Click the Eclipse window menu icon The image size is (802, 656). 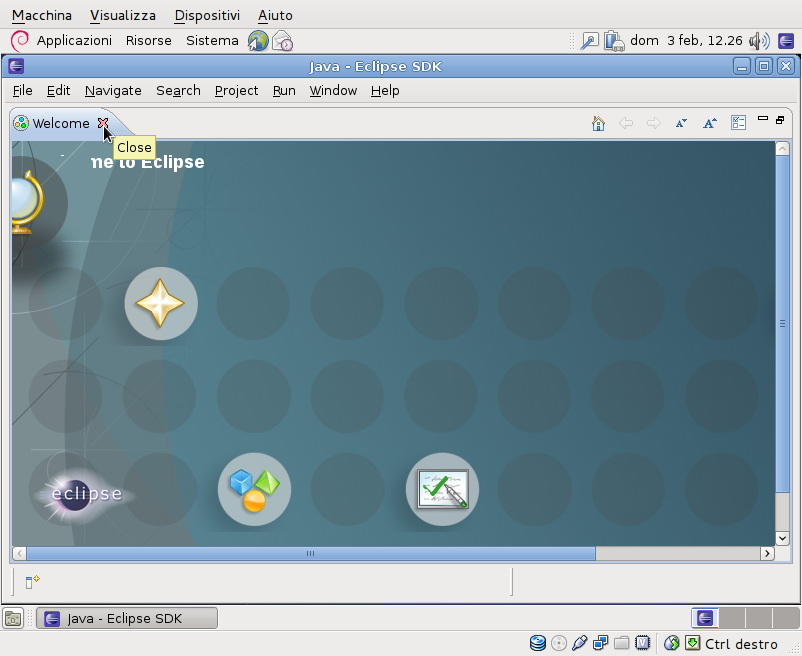(x=16, y=66)
